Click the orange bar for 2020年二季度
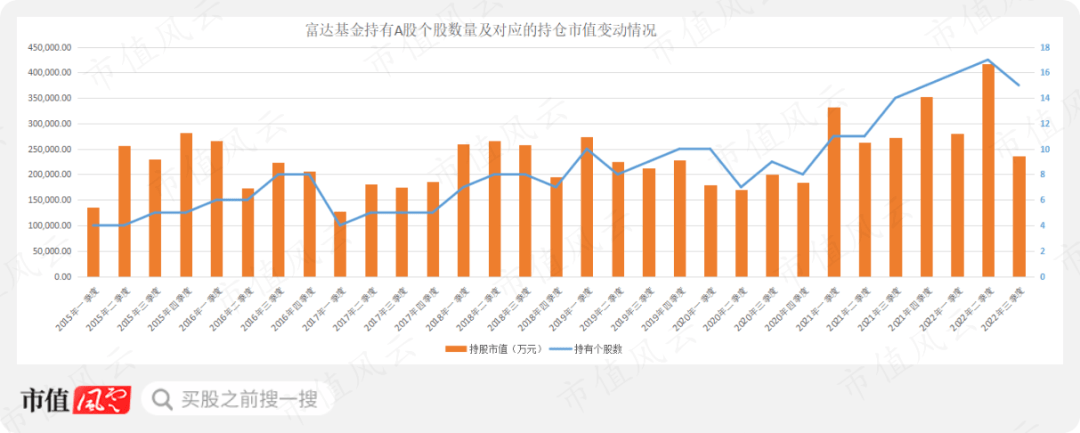1080x433 pixels. click(x=741, y=233)
